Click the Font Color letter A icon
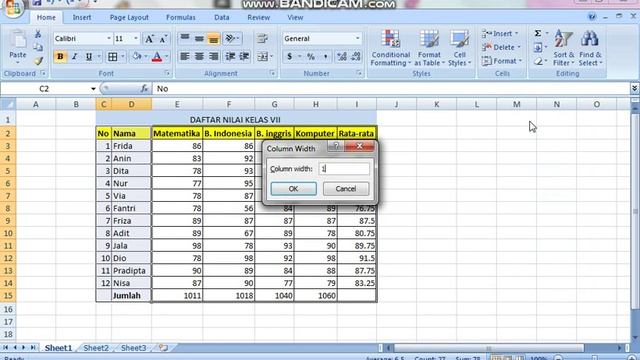The image size is (640, 360). 157,56
